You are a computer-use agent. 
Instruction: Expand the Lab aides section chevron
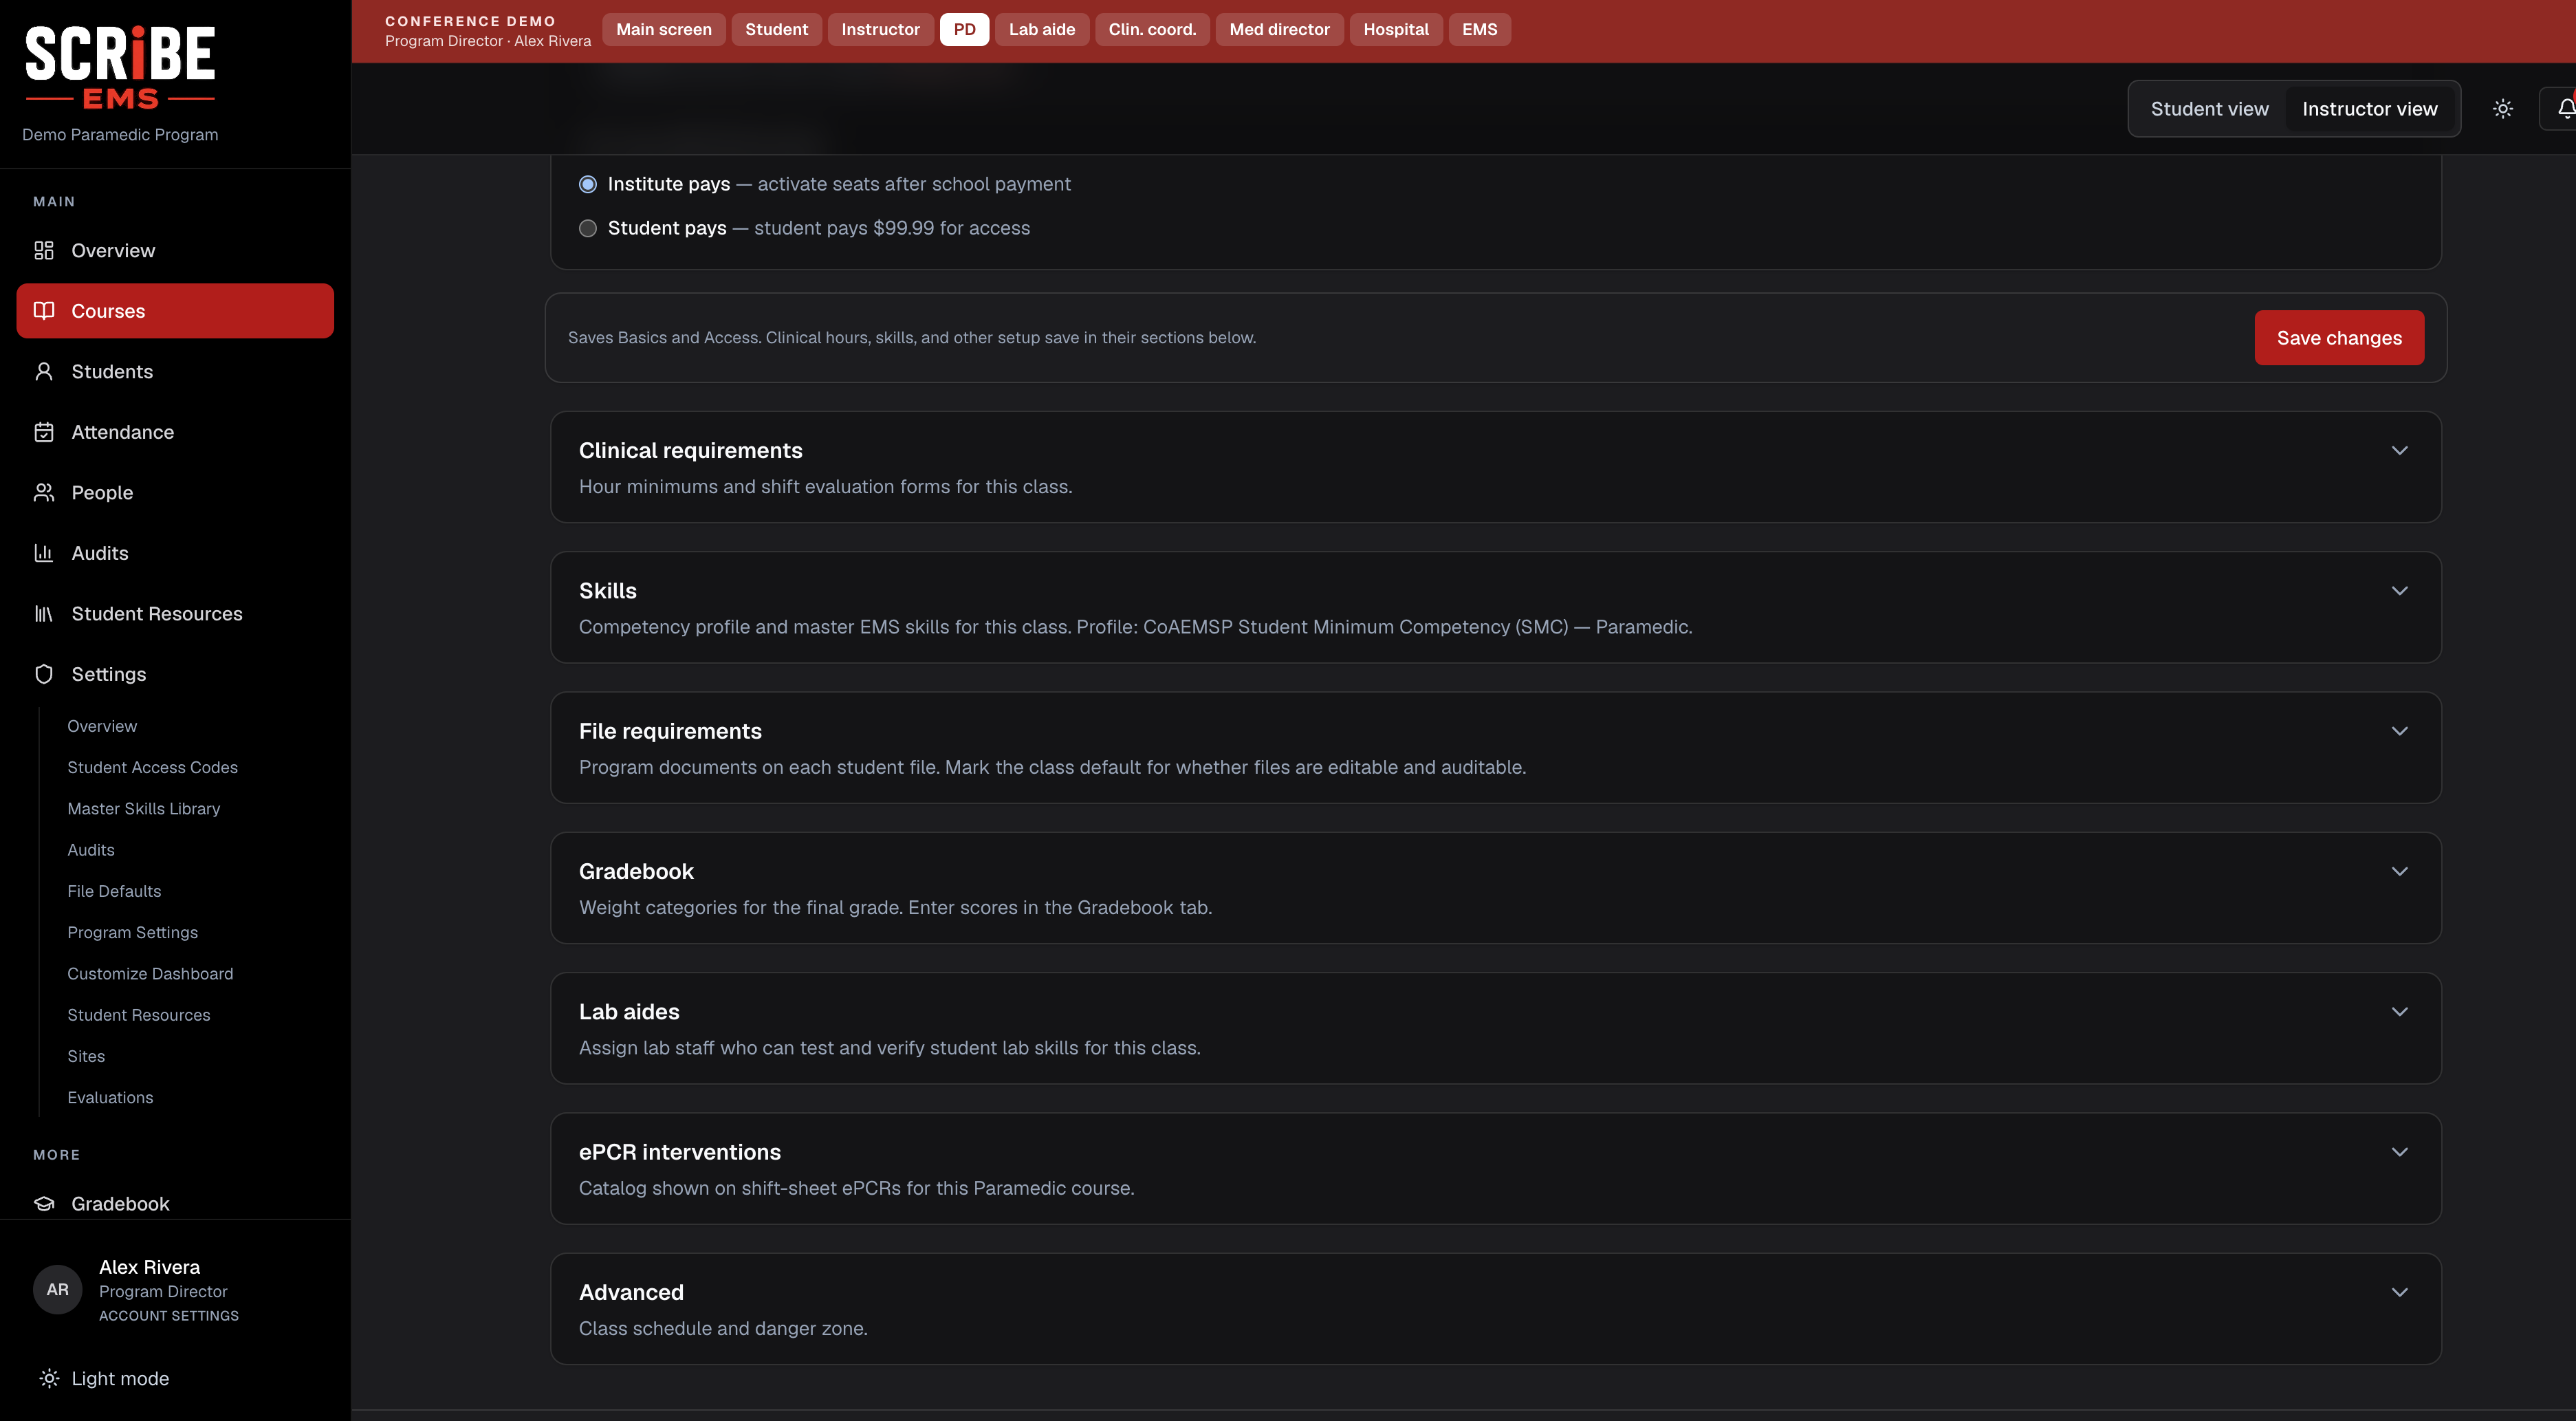click(2399, 1012)
